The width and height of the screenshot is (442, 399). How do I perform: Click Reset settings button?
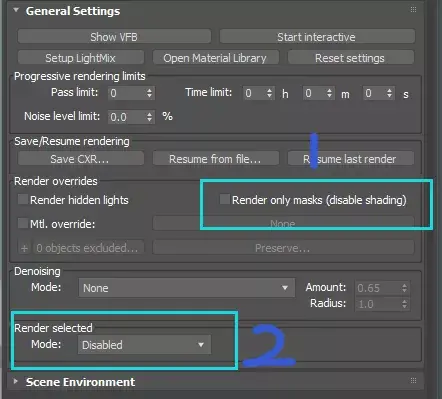click(350, 58)
